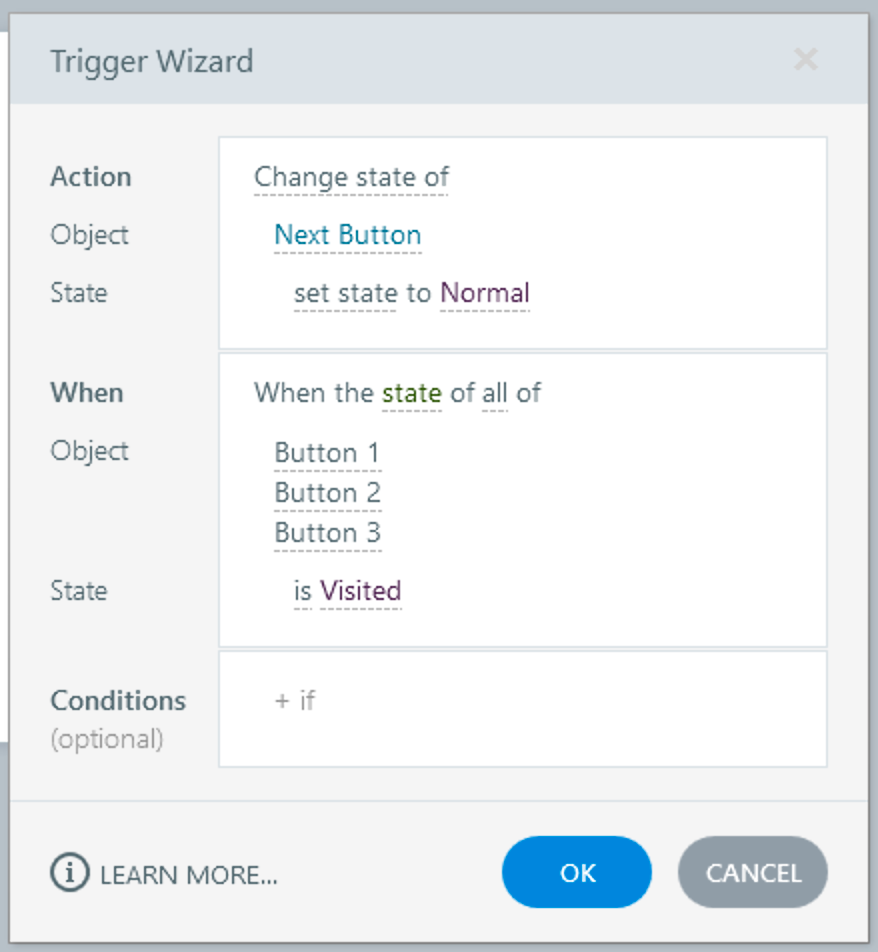Viewport: 878px width, 952px height.
Task: Select Button 3 in the object list
Action: click(x=327, y=533)
